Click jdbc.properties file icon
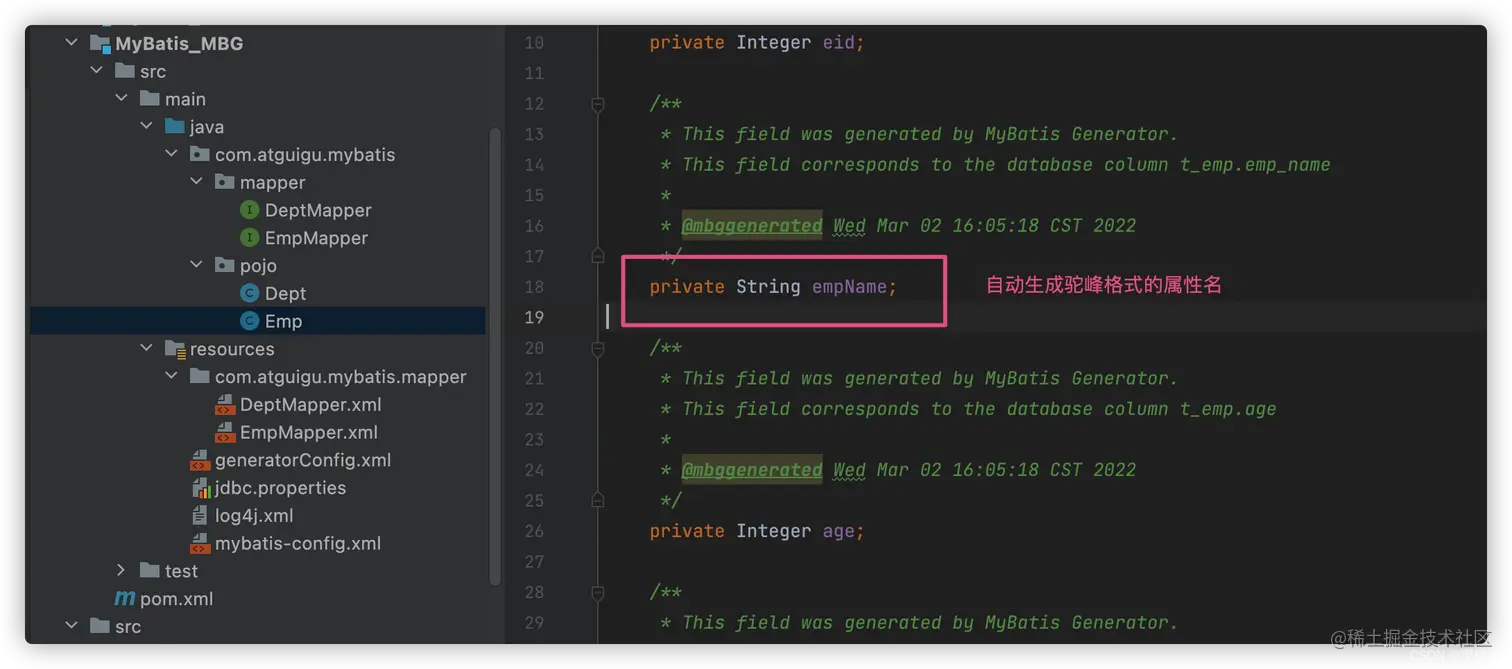This screenshot has height=669, width=1512. point(200,488)
